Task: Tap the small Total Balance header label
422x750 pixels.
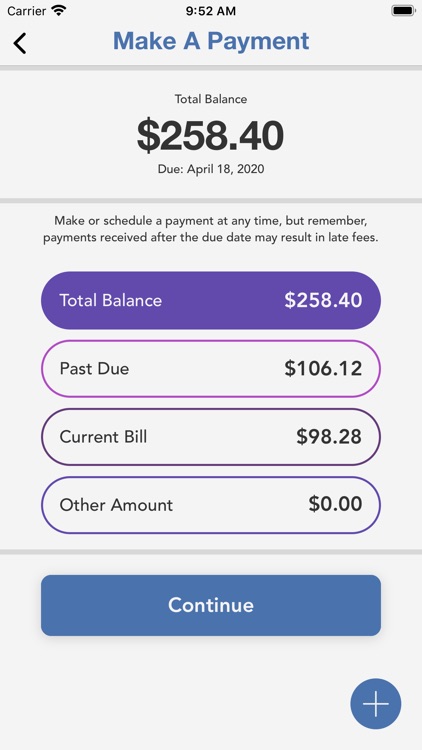Action: coord(211,99)
